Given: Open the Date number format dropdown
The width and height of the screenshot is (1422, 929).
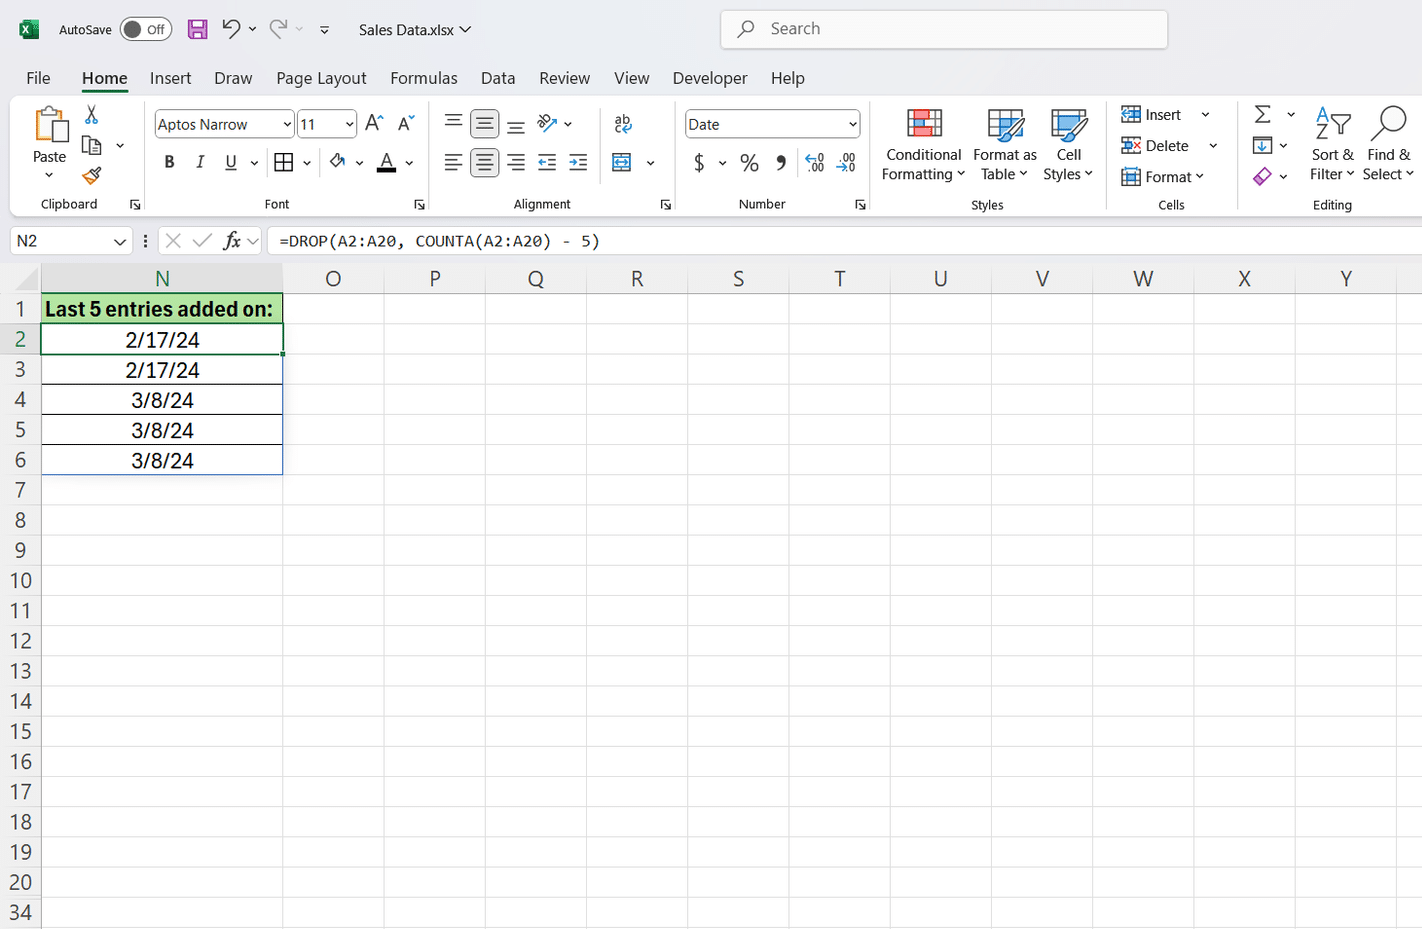Looking at the screenshot, I should [852, 124].
